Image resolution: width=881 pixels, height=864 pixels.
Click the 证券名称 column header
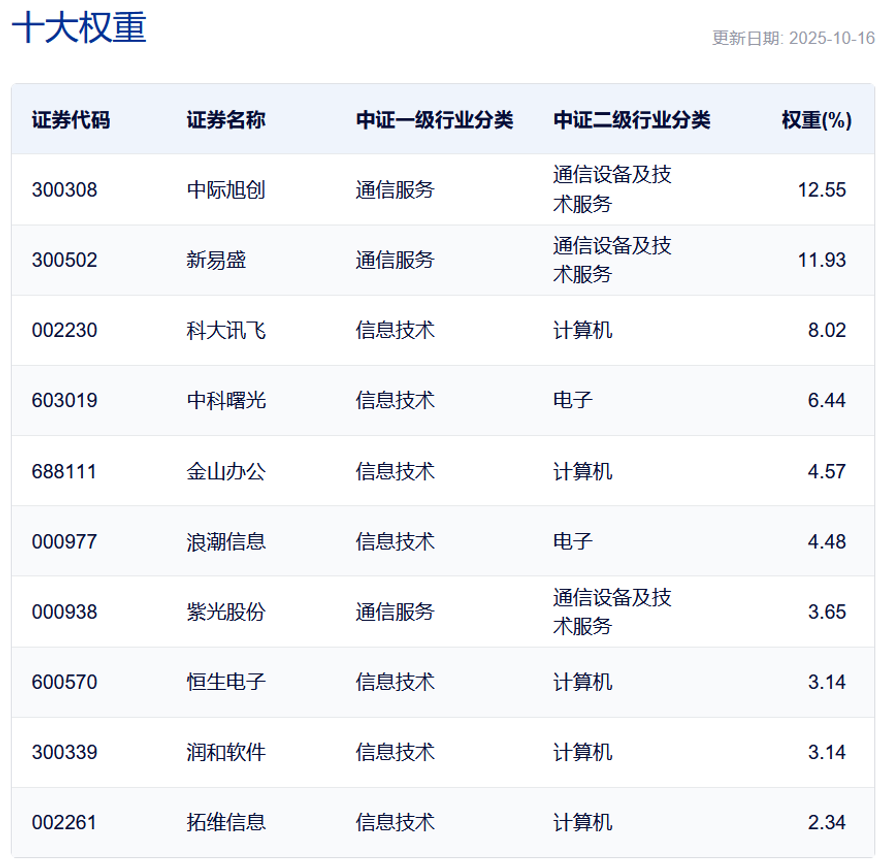(216, 119)
